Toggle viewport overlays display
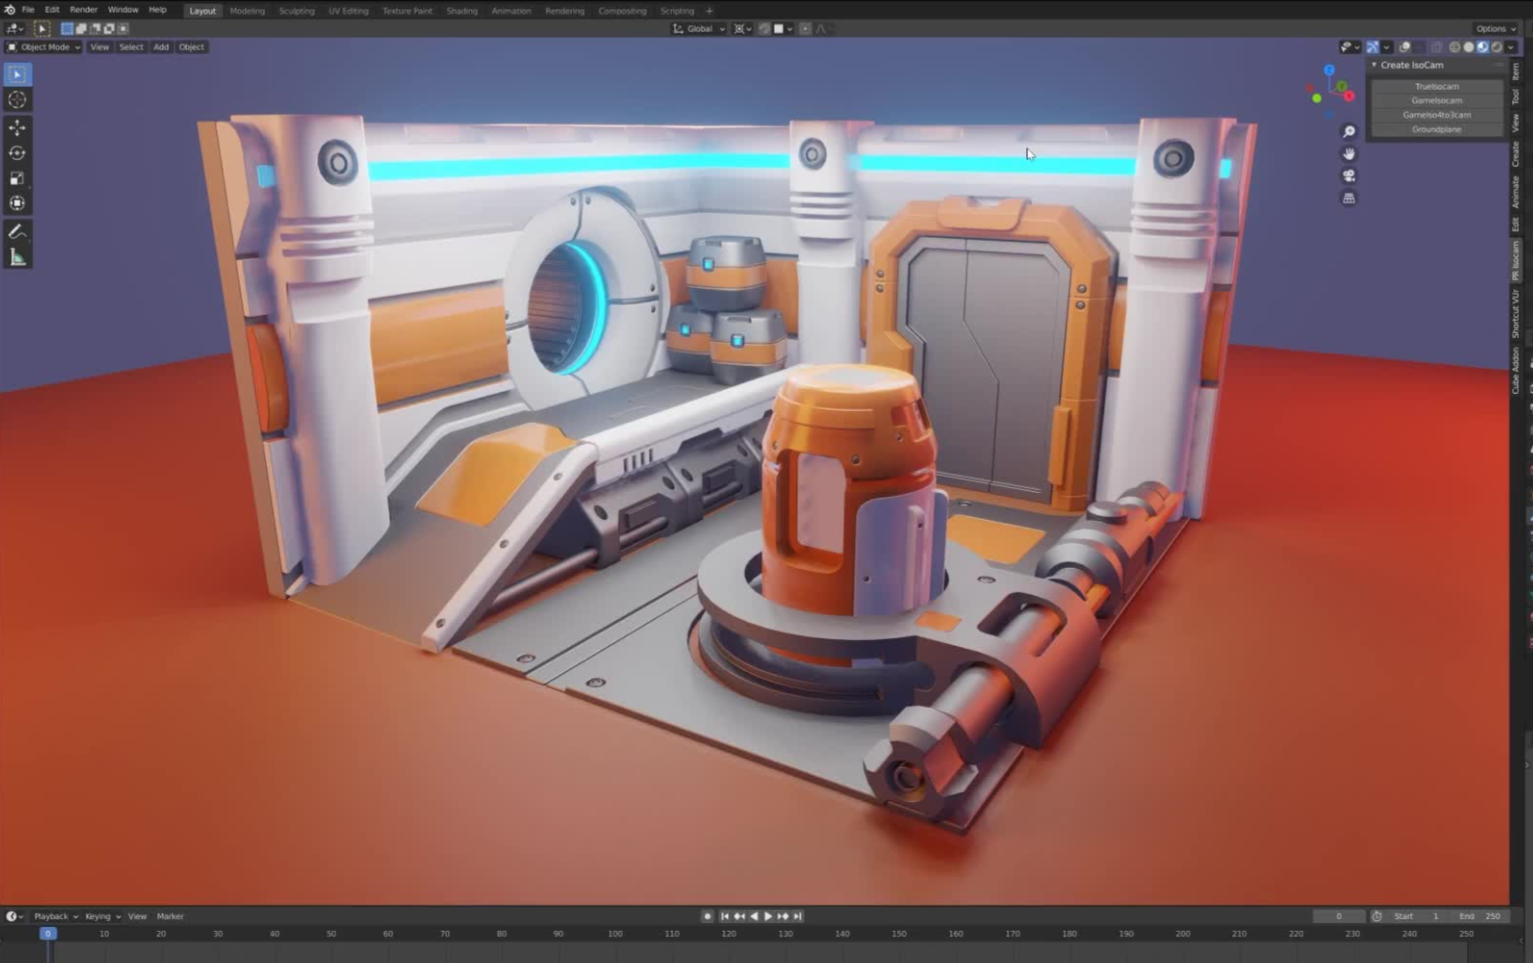Viewport: 1533px width, 963px height. tap(1405, 47)
